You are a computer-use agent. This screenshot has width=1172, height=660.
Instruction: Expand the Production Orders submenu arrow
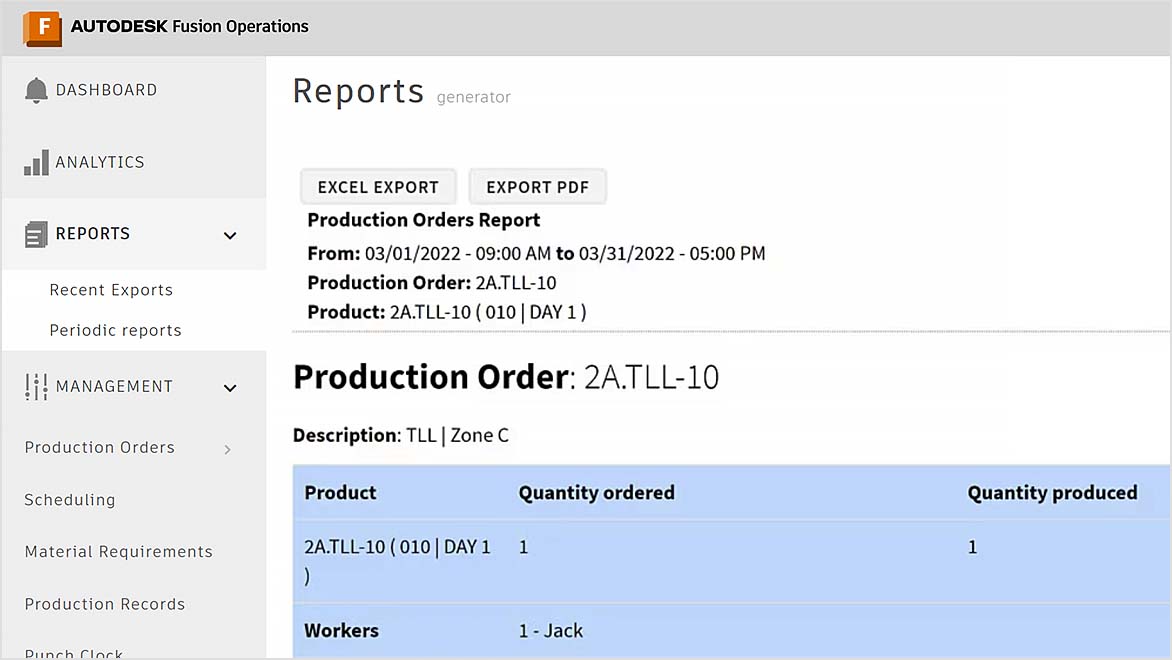(x=228, y=449)
